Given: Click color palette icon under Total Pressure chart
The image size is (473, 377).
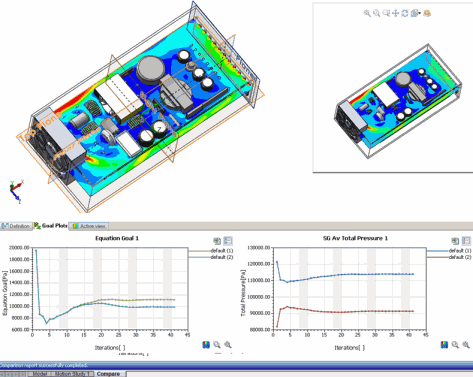Looking at the screenshot, I should tap(444, 345).
